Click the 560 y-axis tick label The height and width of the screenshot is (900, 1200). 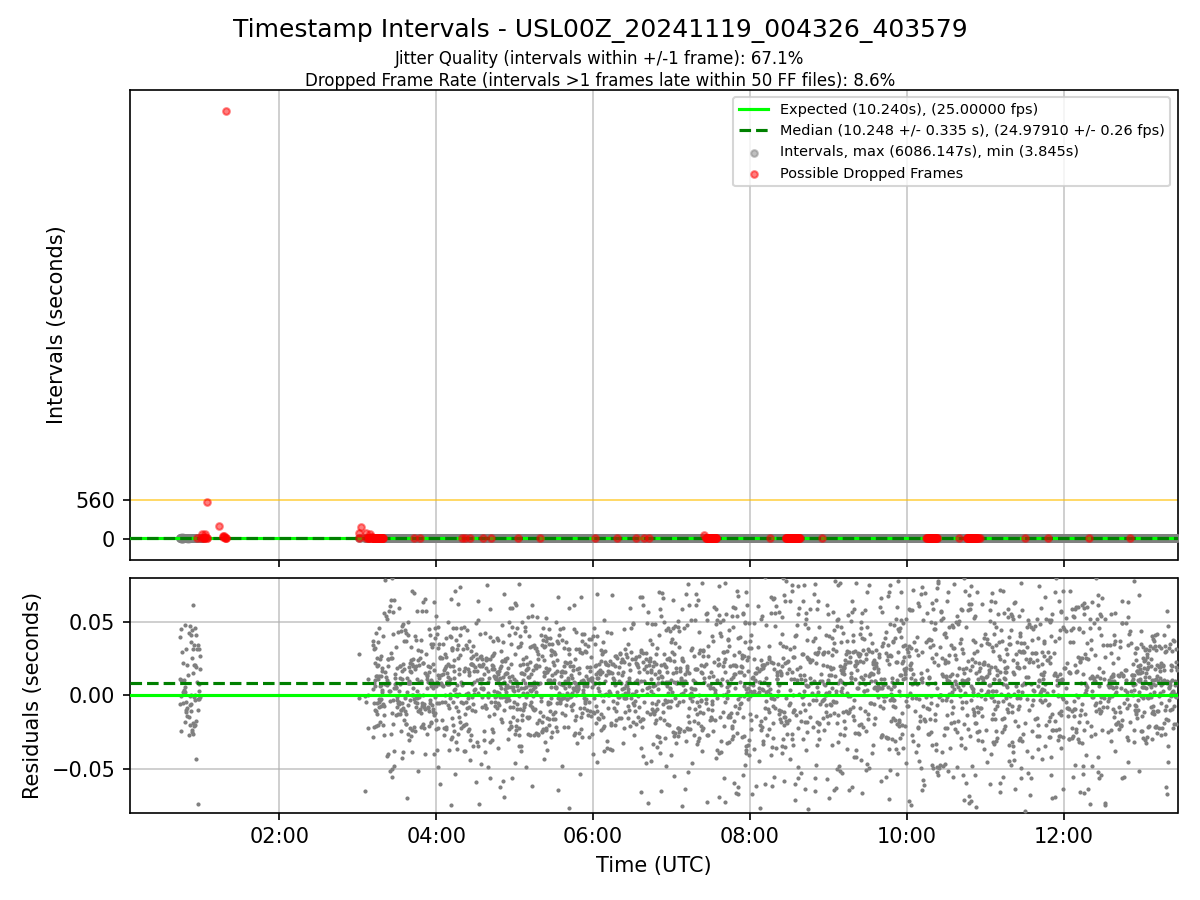coord(96,500)
